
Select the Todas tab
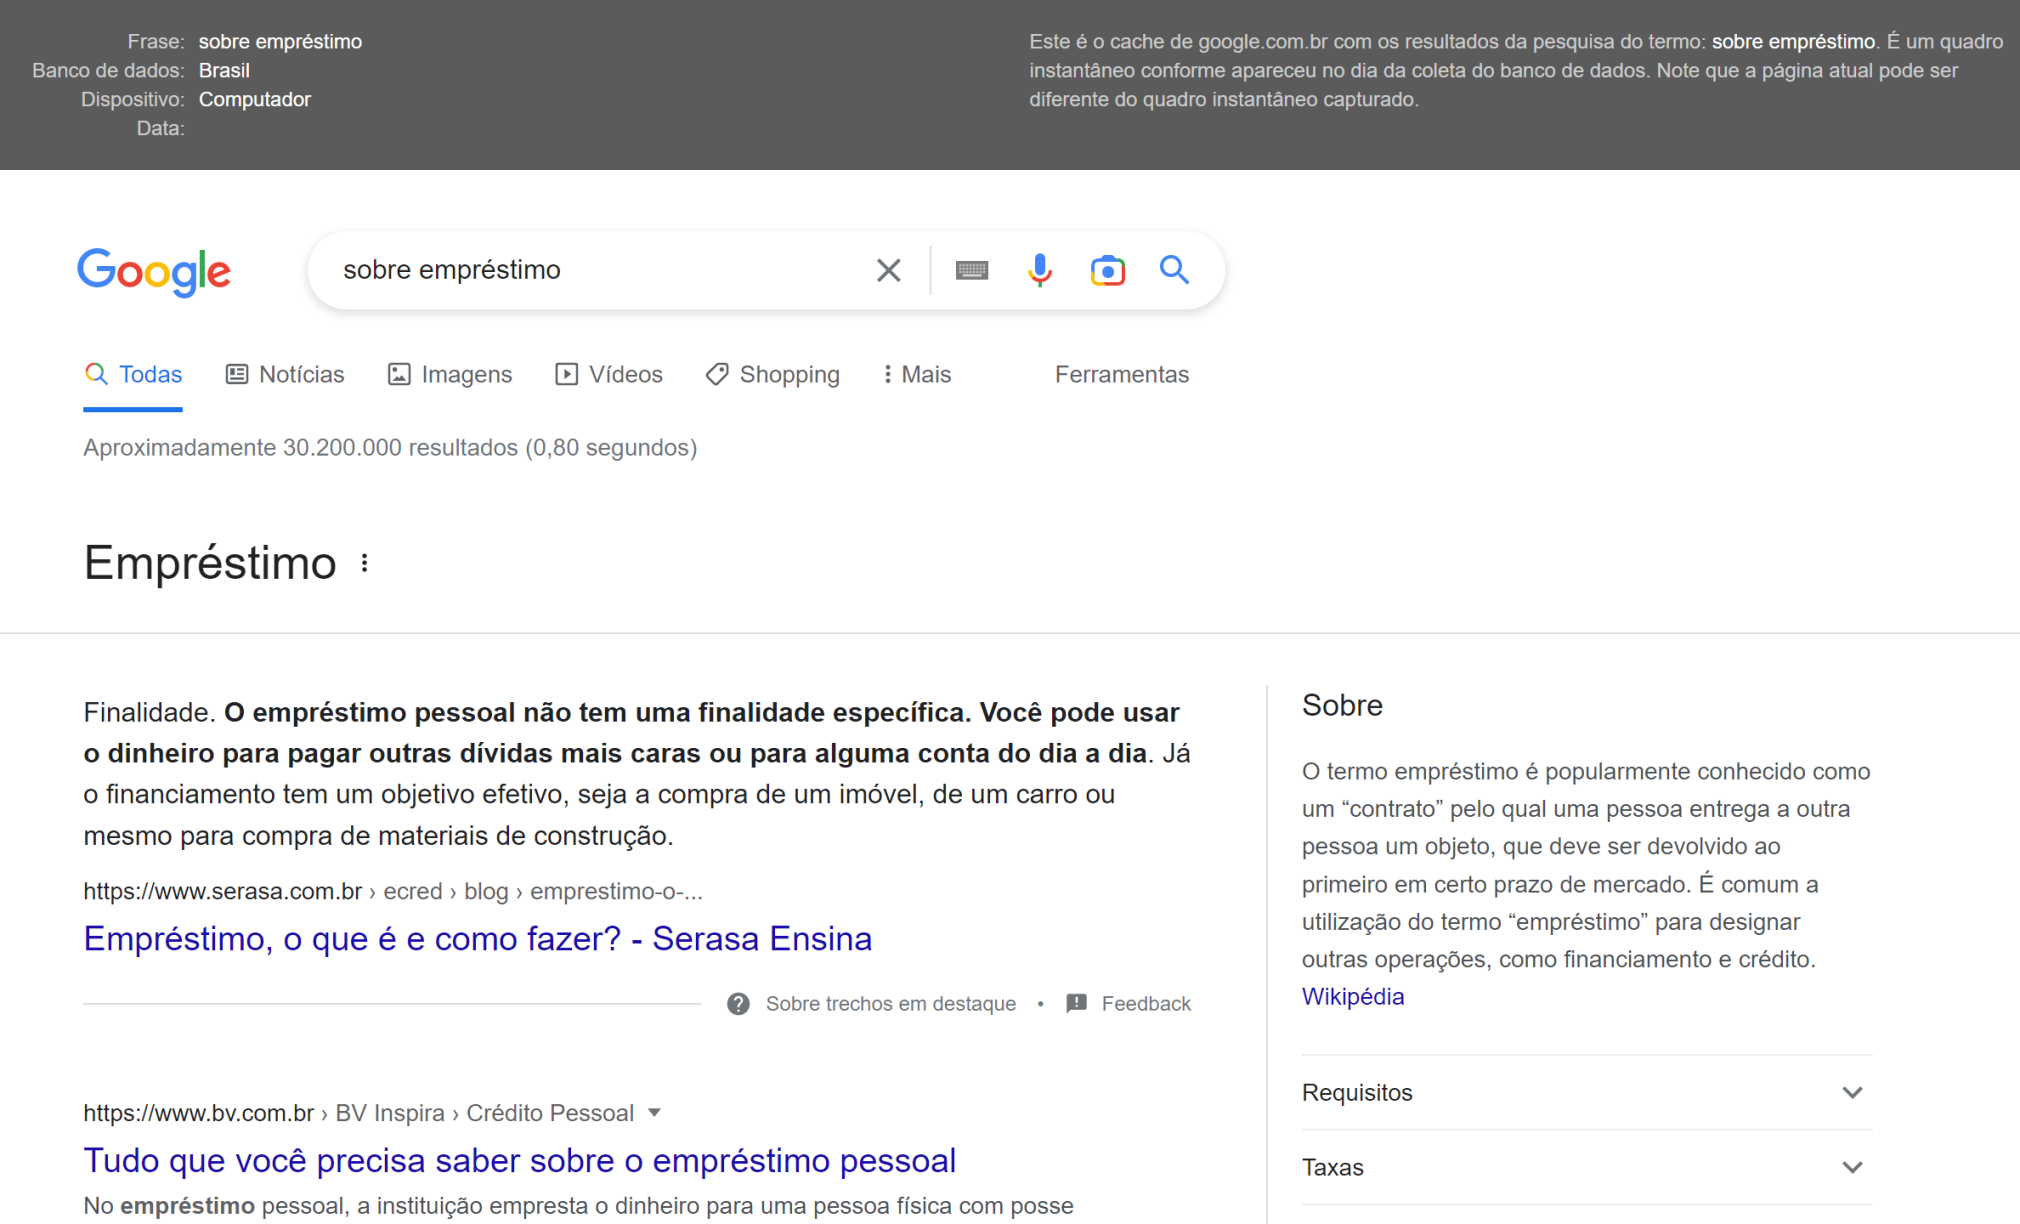pyautogui.click(x=133, y=374)
